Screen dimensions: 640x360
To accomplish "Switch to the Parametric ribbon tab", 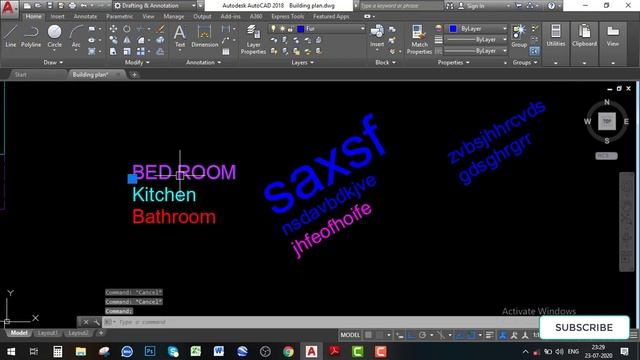I will (x=119, y=16).
